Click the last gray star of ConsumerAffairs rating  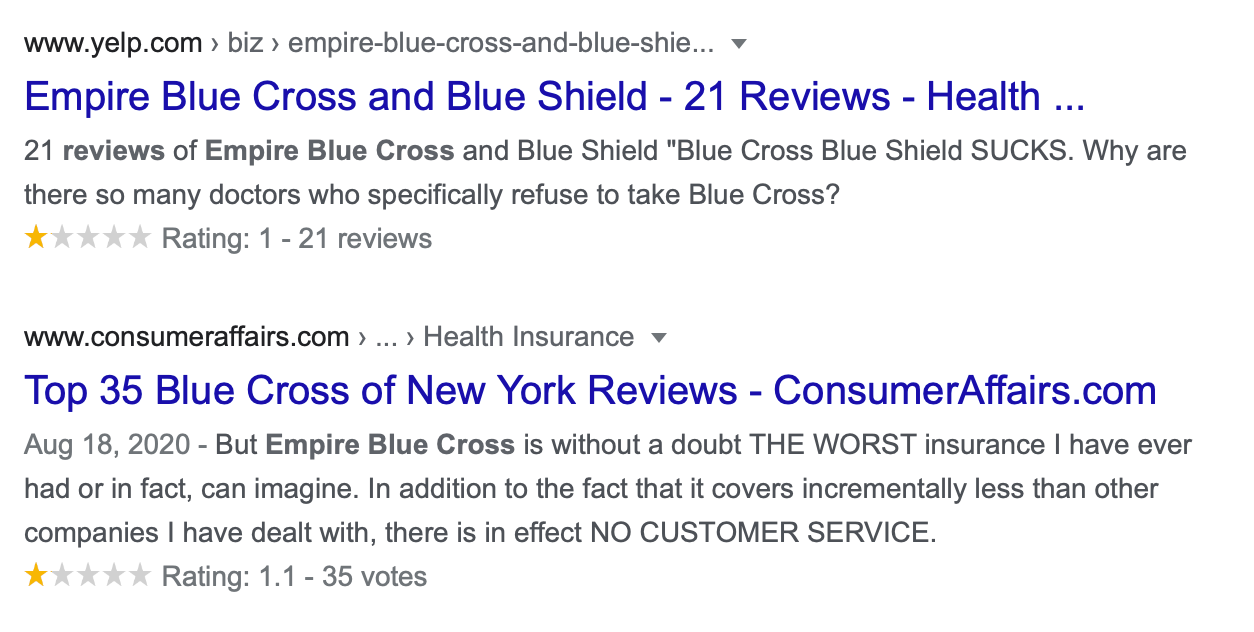point(139,576)
